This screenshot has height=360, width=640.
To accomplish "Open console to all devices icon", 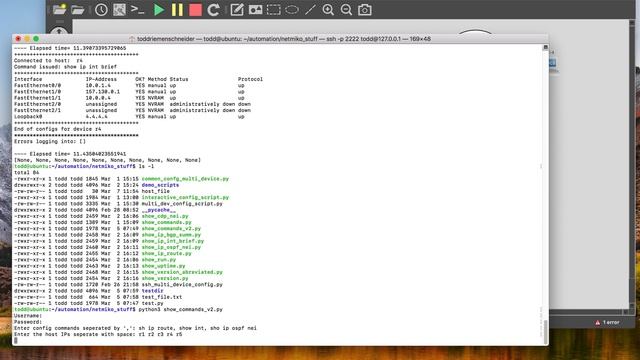I will coord(138,10).
